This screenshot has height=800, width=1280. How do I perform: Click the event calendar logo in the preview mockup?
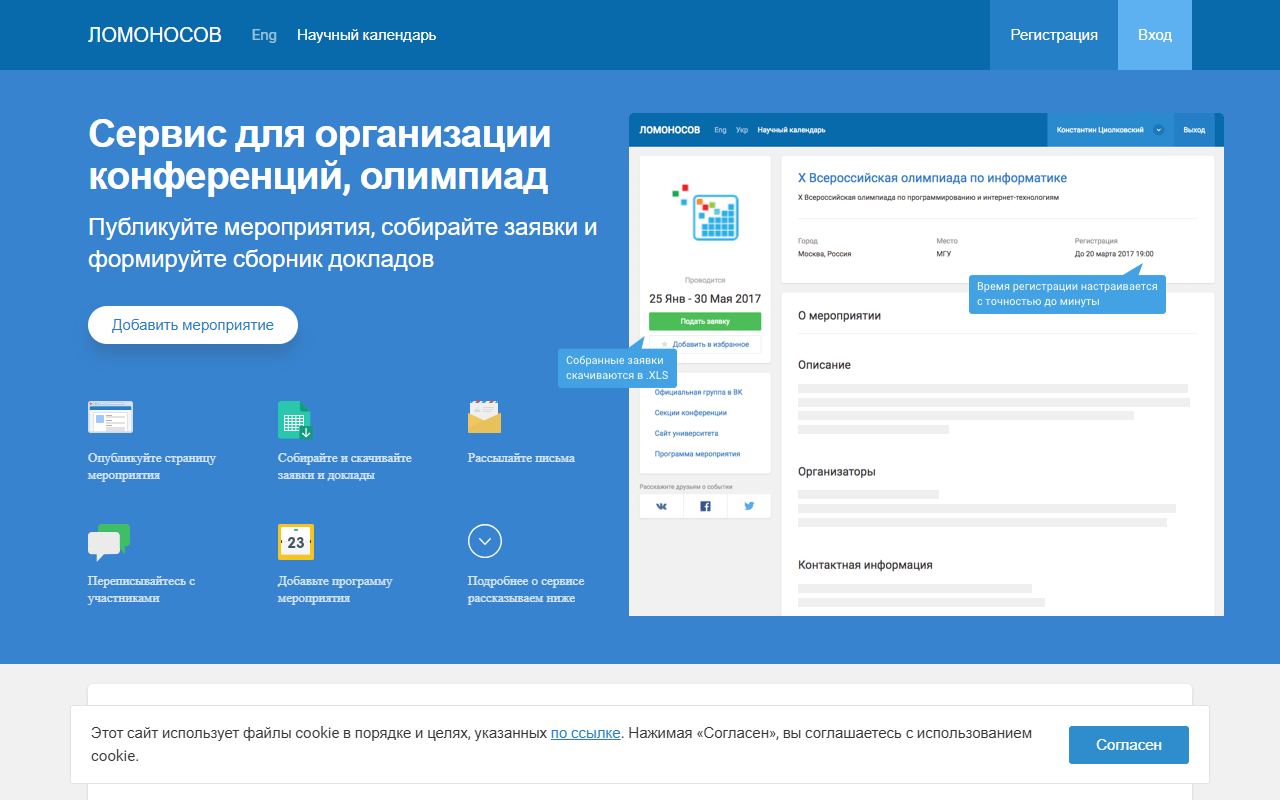click(705, 212)
